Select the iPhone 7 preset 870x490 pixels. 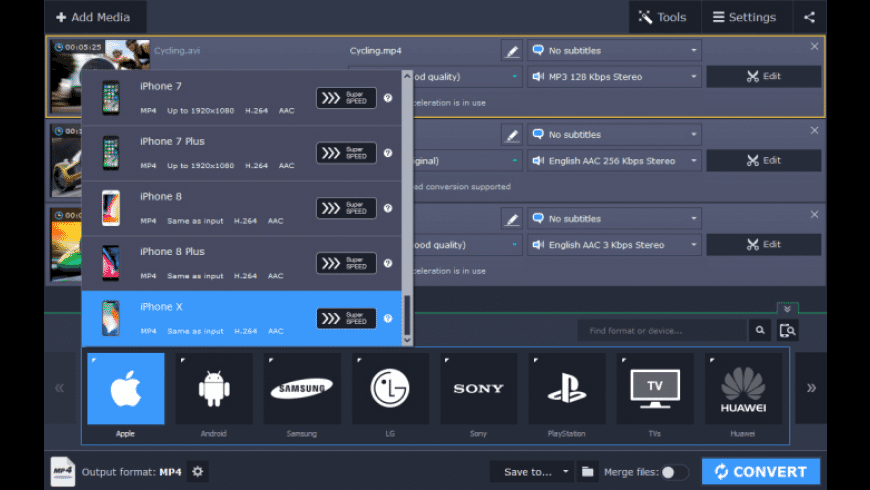click(241, 98)
